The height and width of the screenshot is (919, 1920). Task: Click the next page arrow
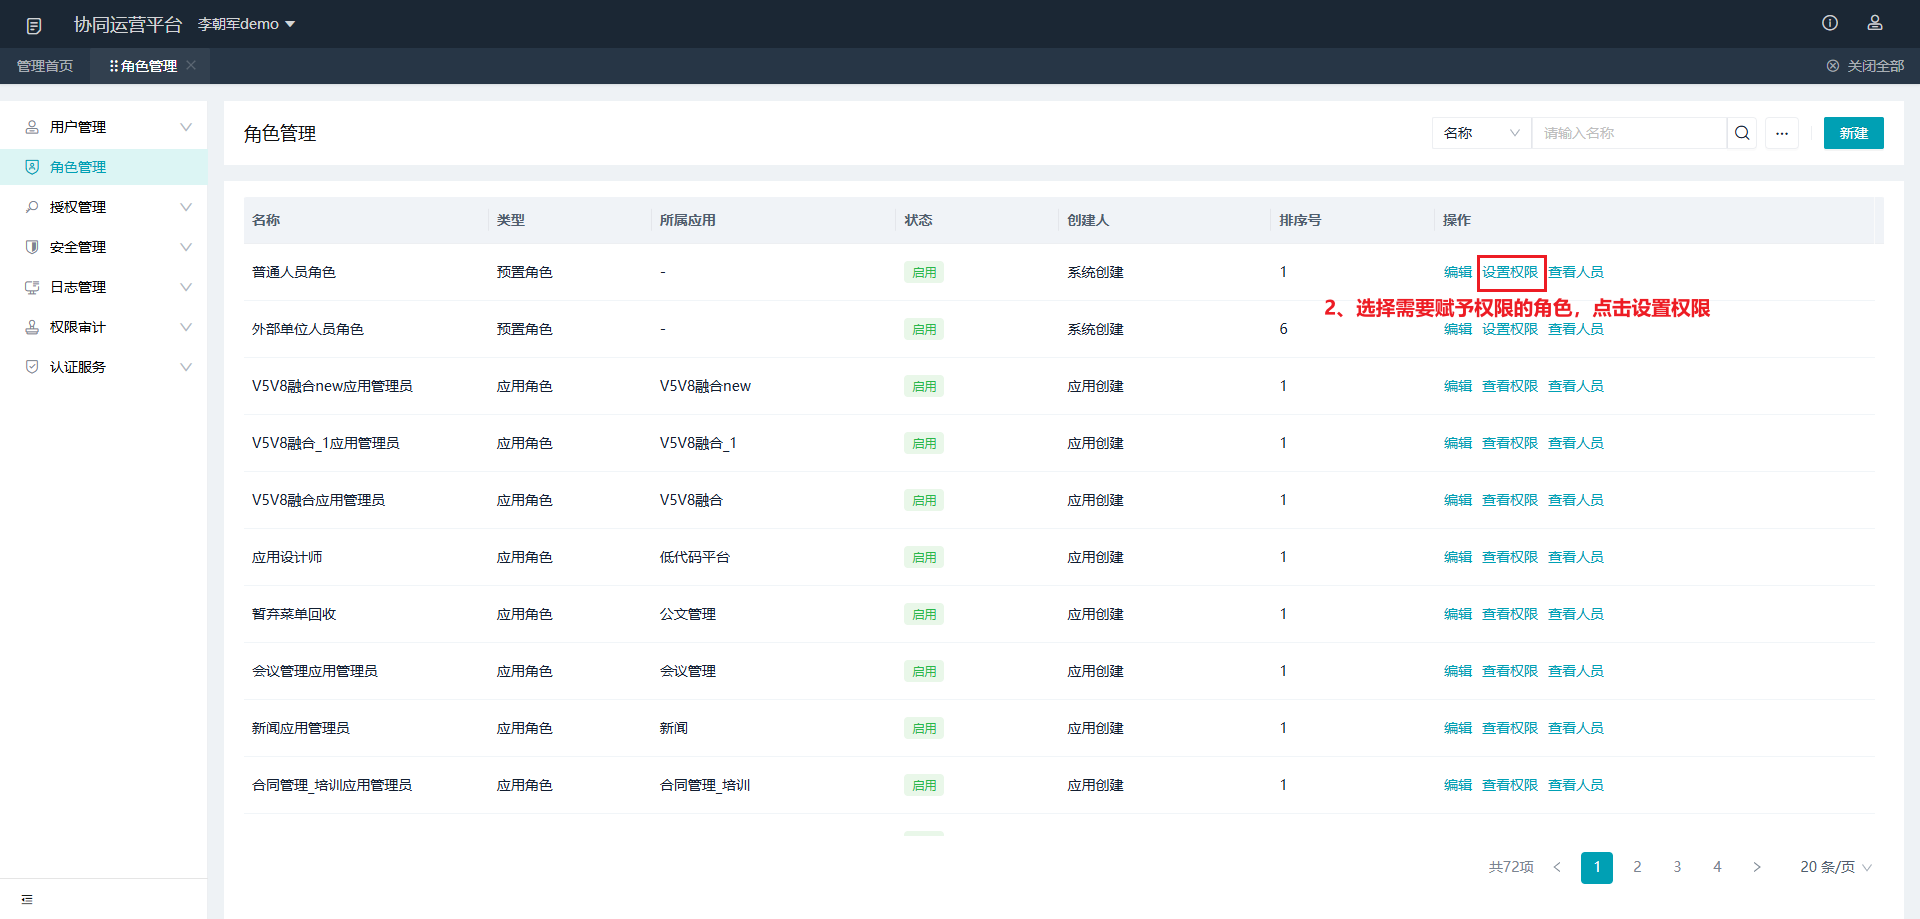[1757, 867]
